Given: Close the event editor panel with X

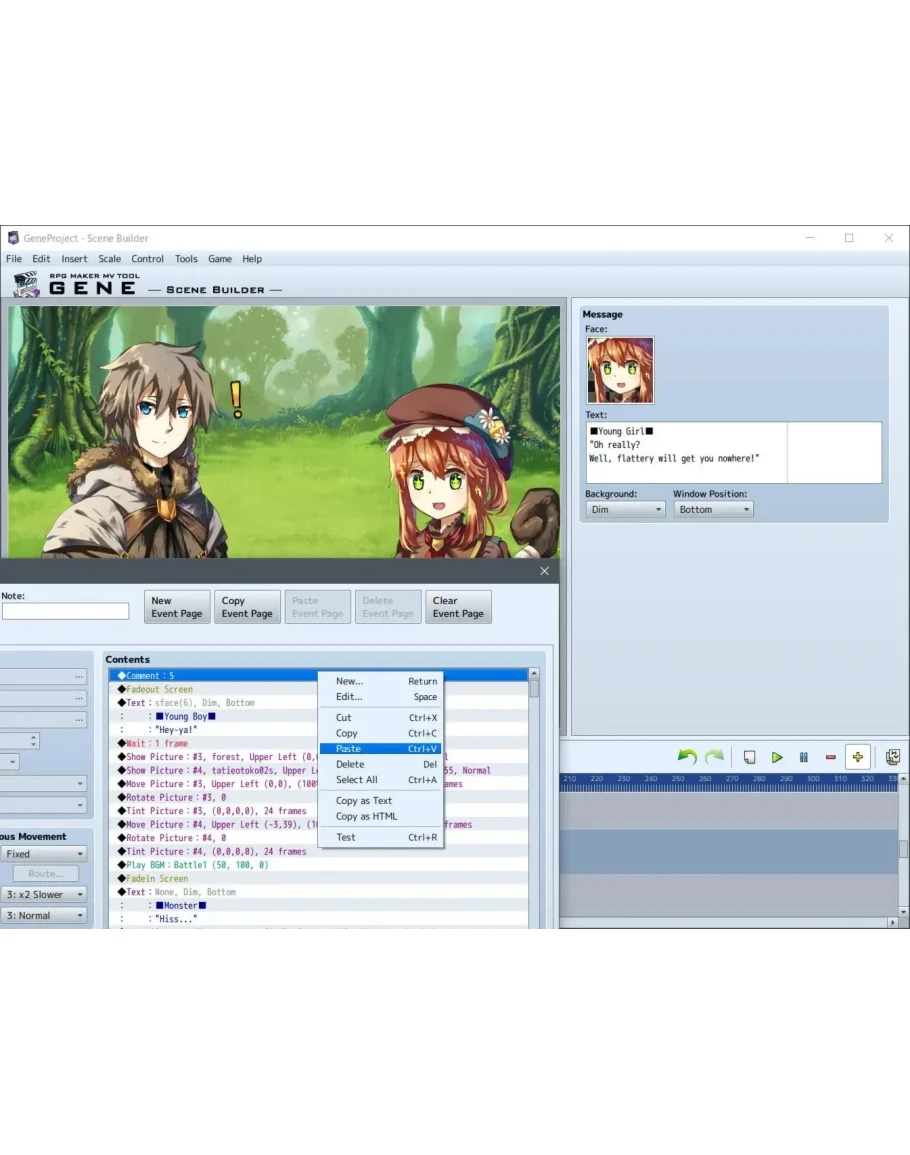Looking at the screenshot, I should click(x=544, y=571).
